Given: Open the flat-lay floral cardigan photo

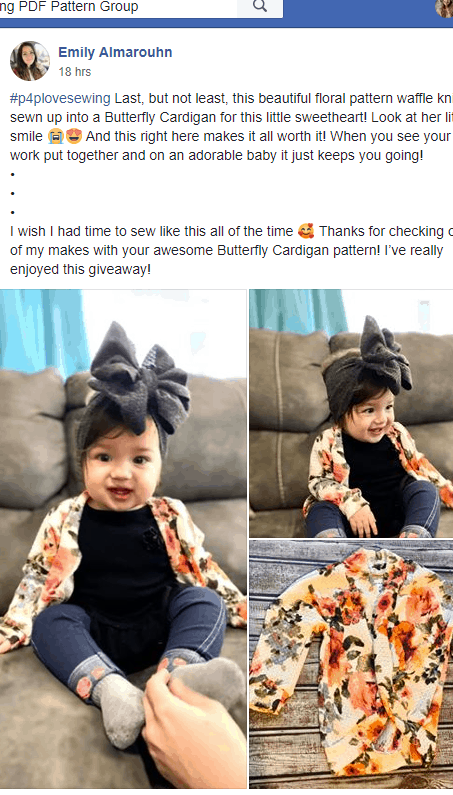Looking at the screenshot, I should tap(351, 665).
